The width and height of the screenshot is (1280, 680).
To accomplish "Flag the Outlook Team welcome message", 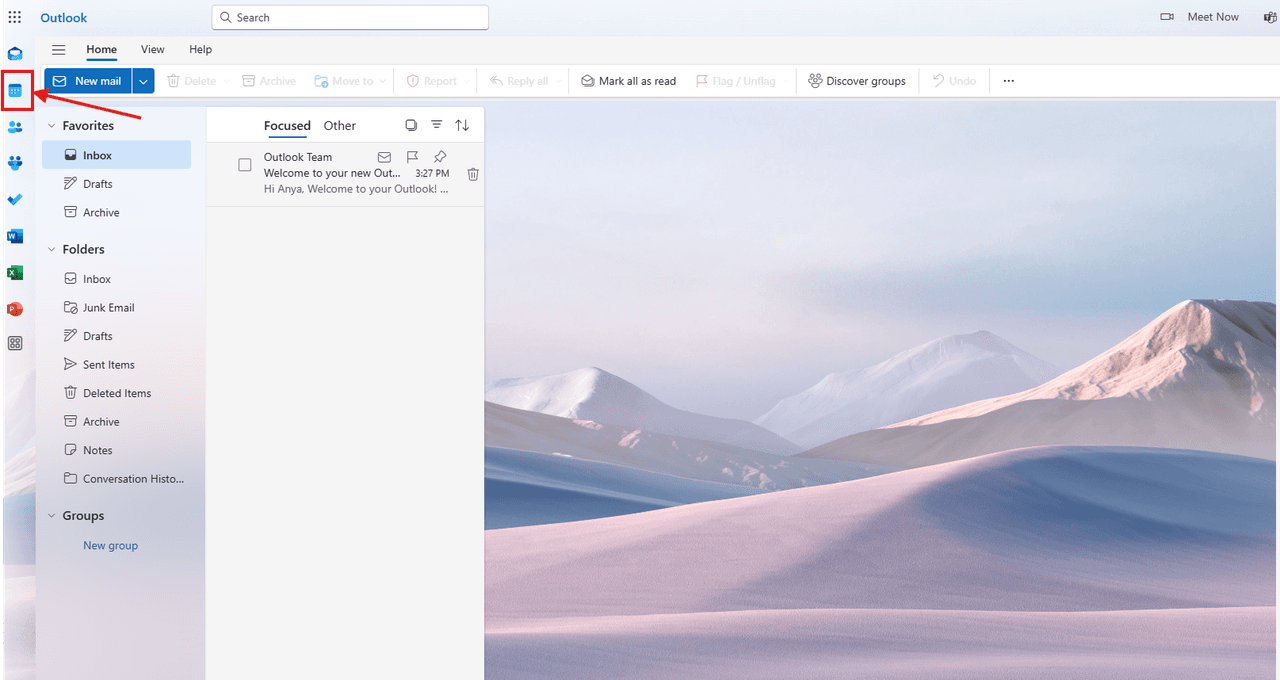I will tap(411, 157).
